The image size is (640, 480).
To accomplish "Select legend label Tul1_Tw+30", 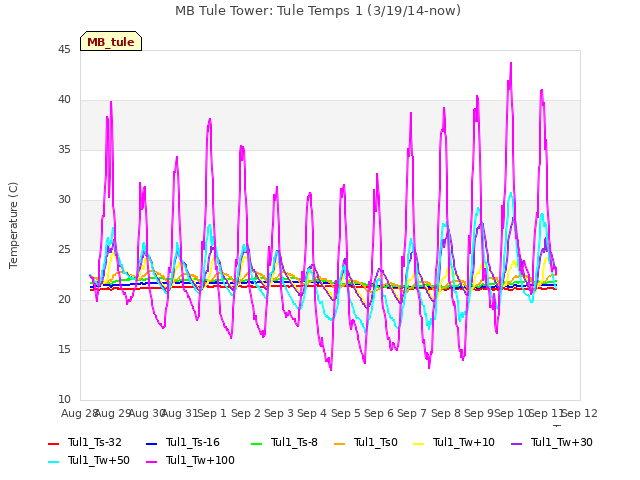I will [x=562, y=442].
